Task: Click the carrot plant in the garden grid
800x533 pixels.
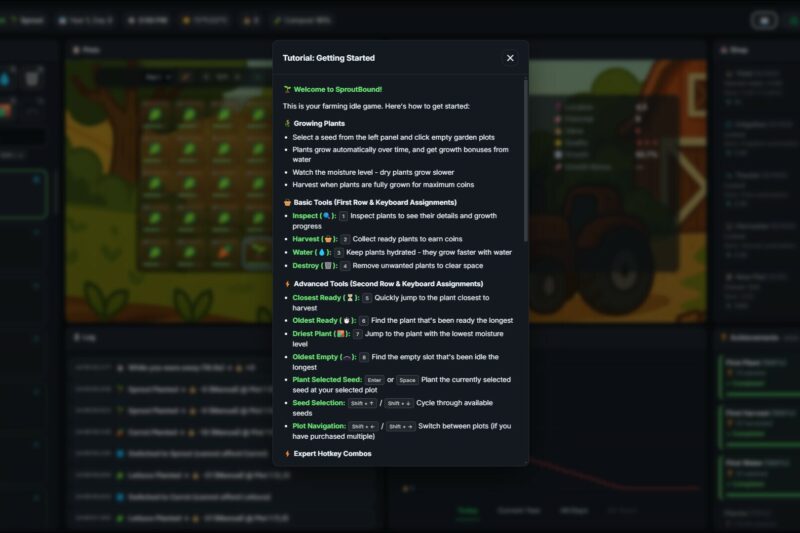Action: (223, 253)
